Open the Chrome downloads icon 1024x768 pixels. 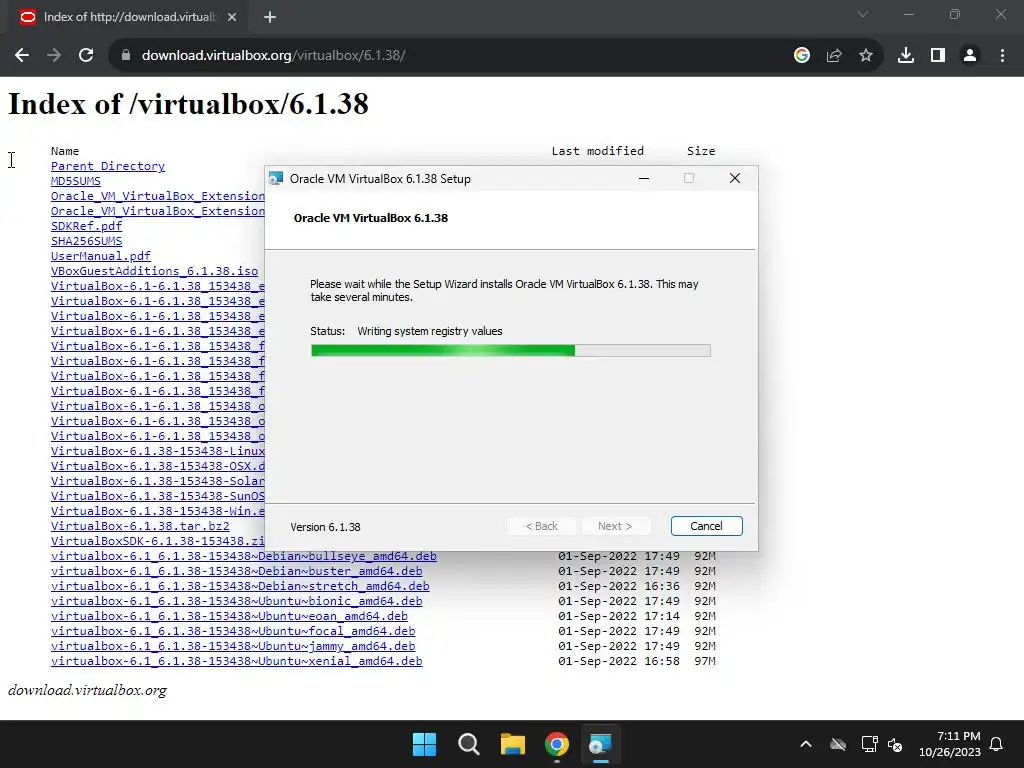point(906,56)
